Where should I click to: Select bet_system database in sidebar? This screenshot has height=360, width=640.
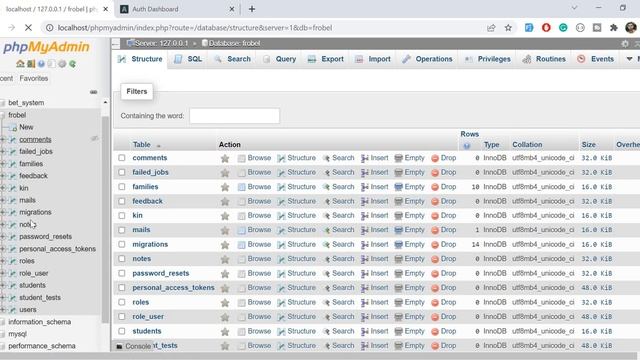(26, 103)
